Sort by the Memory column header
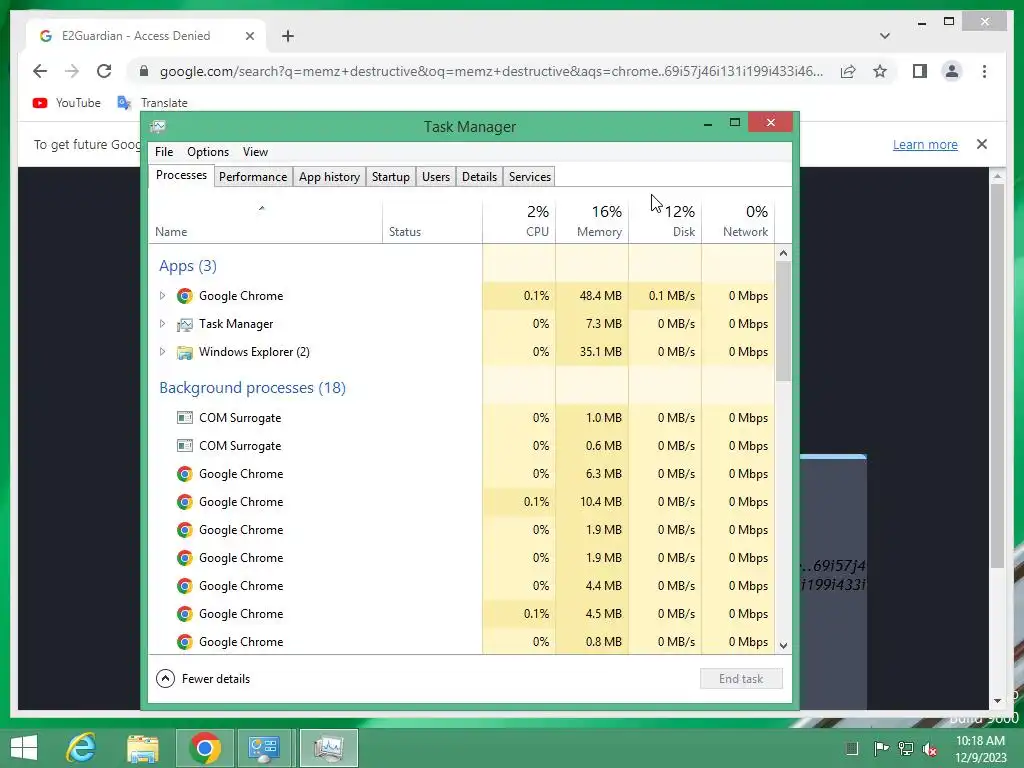This screenshot has width=1024, height=768. (x=592, y=222)
